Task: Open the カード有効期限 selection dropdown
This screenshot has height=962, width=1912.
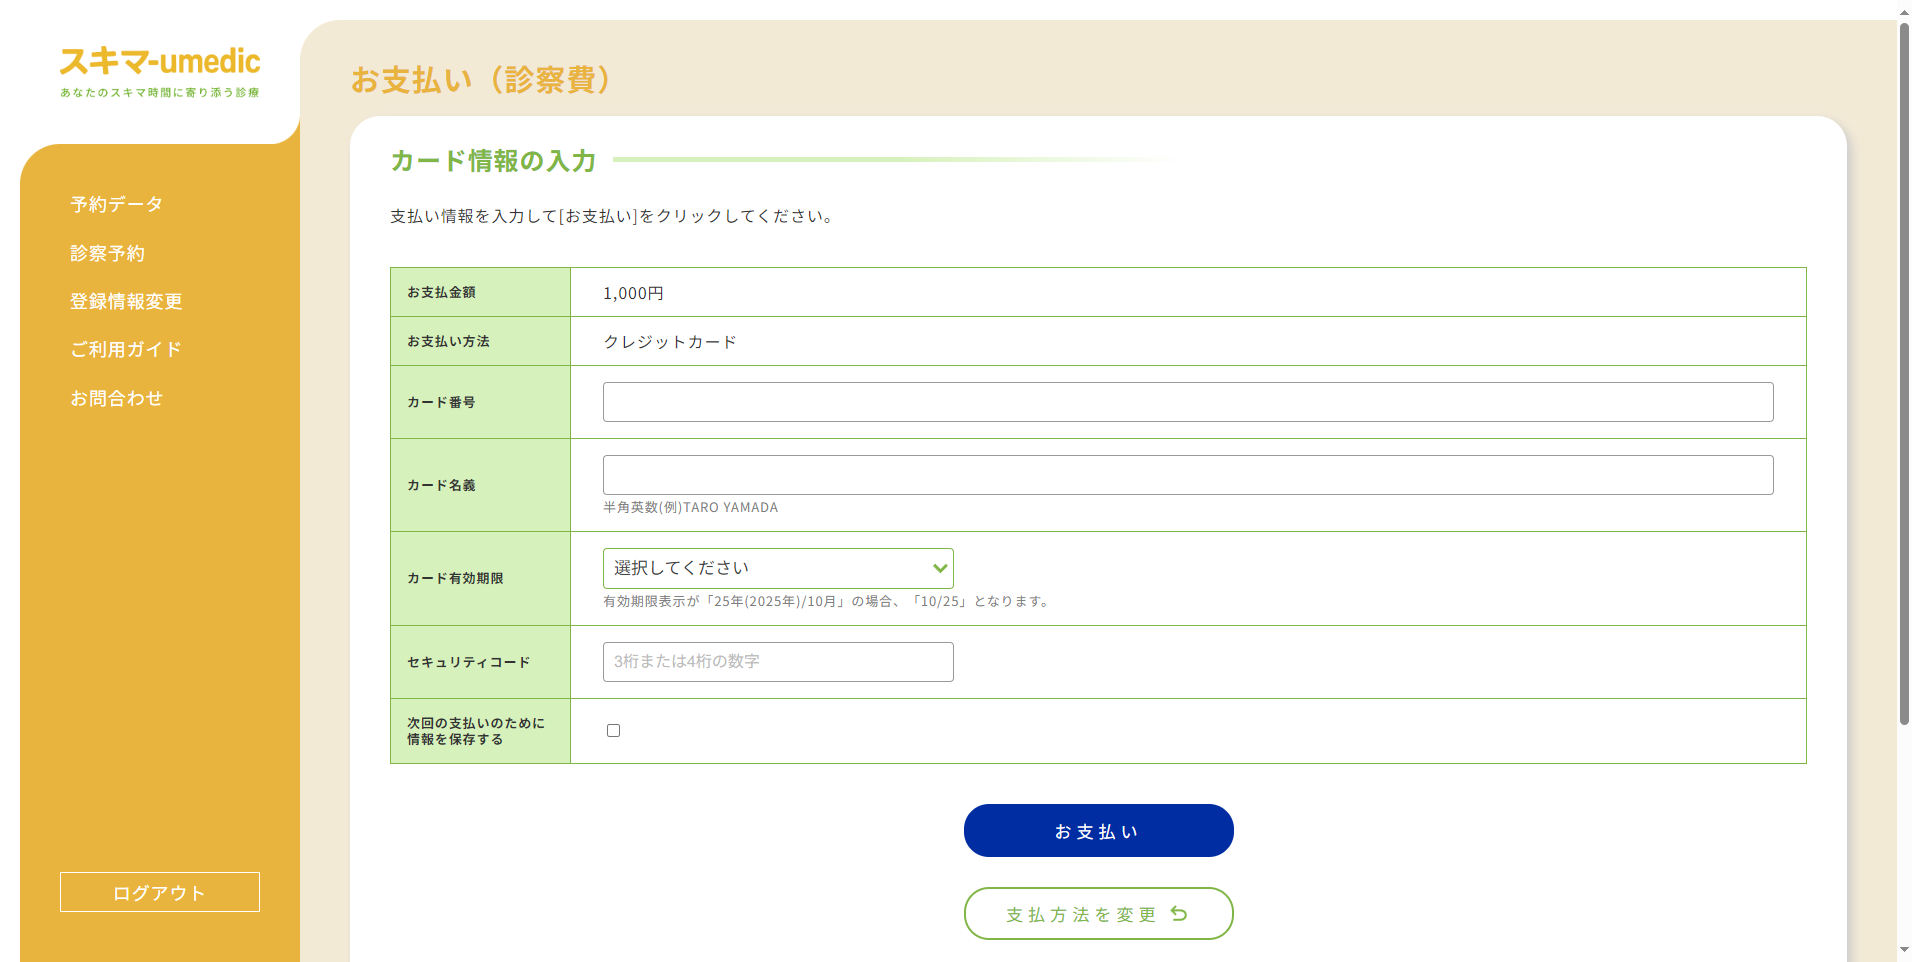Action: (777, 568)
